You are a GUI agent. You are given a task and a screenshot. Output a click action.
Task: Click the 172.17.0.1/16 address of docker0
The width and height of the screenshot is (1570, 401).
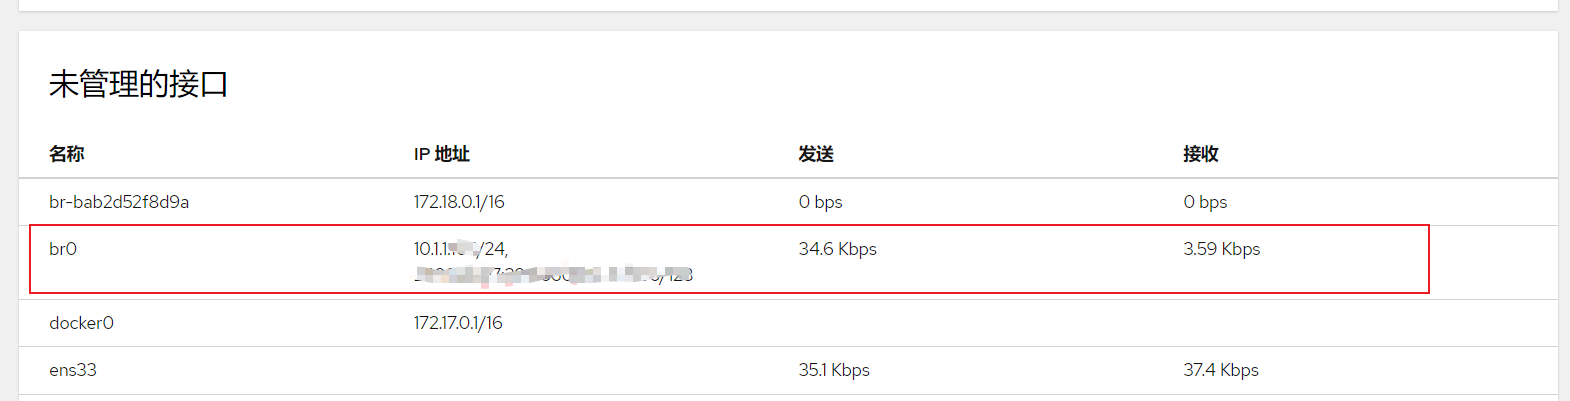[458, 323]
